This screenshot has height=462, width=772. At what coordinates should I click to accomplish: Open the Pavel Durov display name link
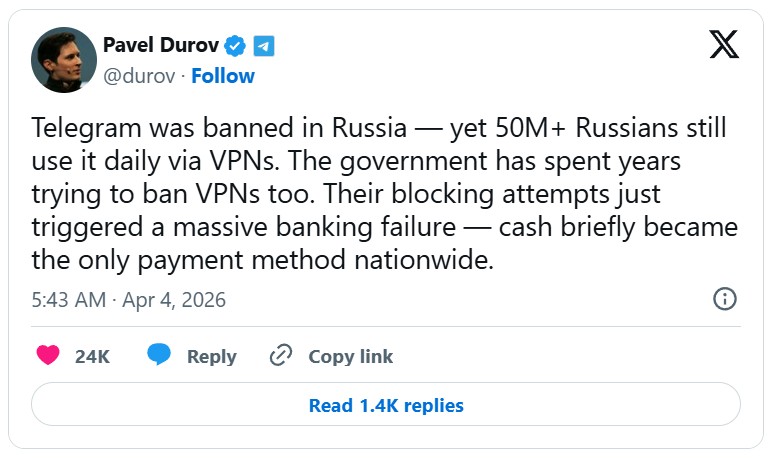coord(161,46)
